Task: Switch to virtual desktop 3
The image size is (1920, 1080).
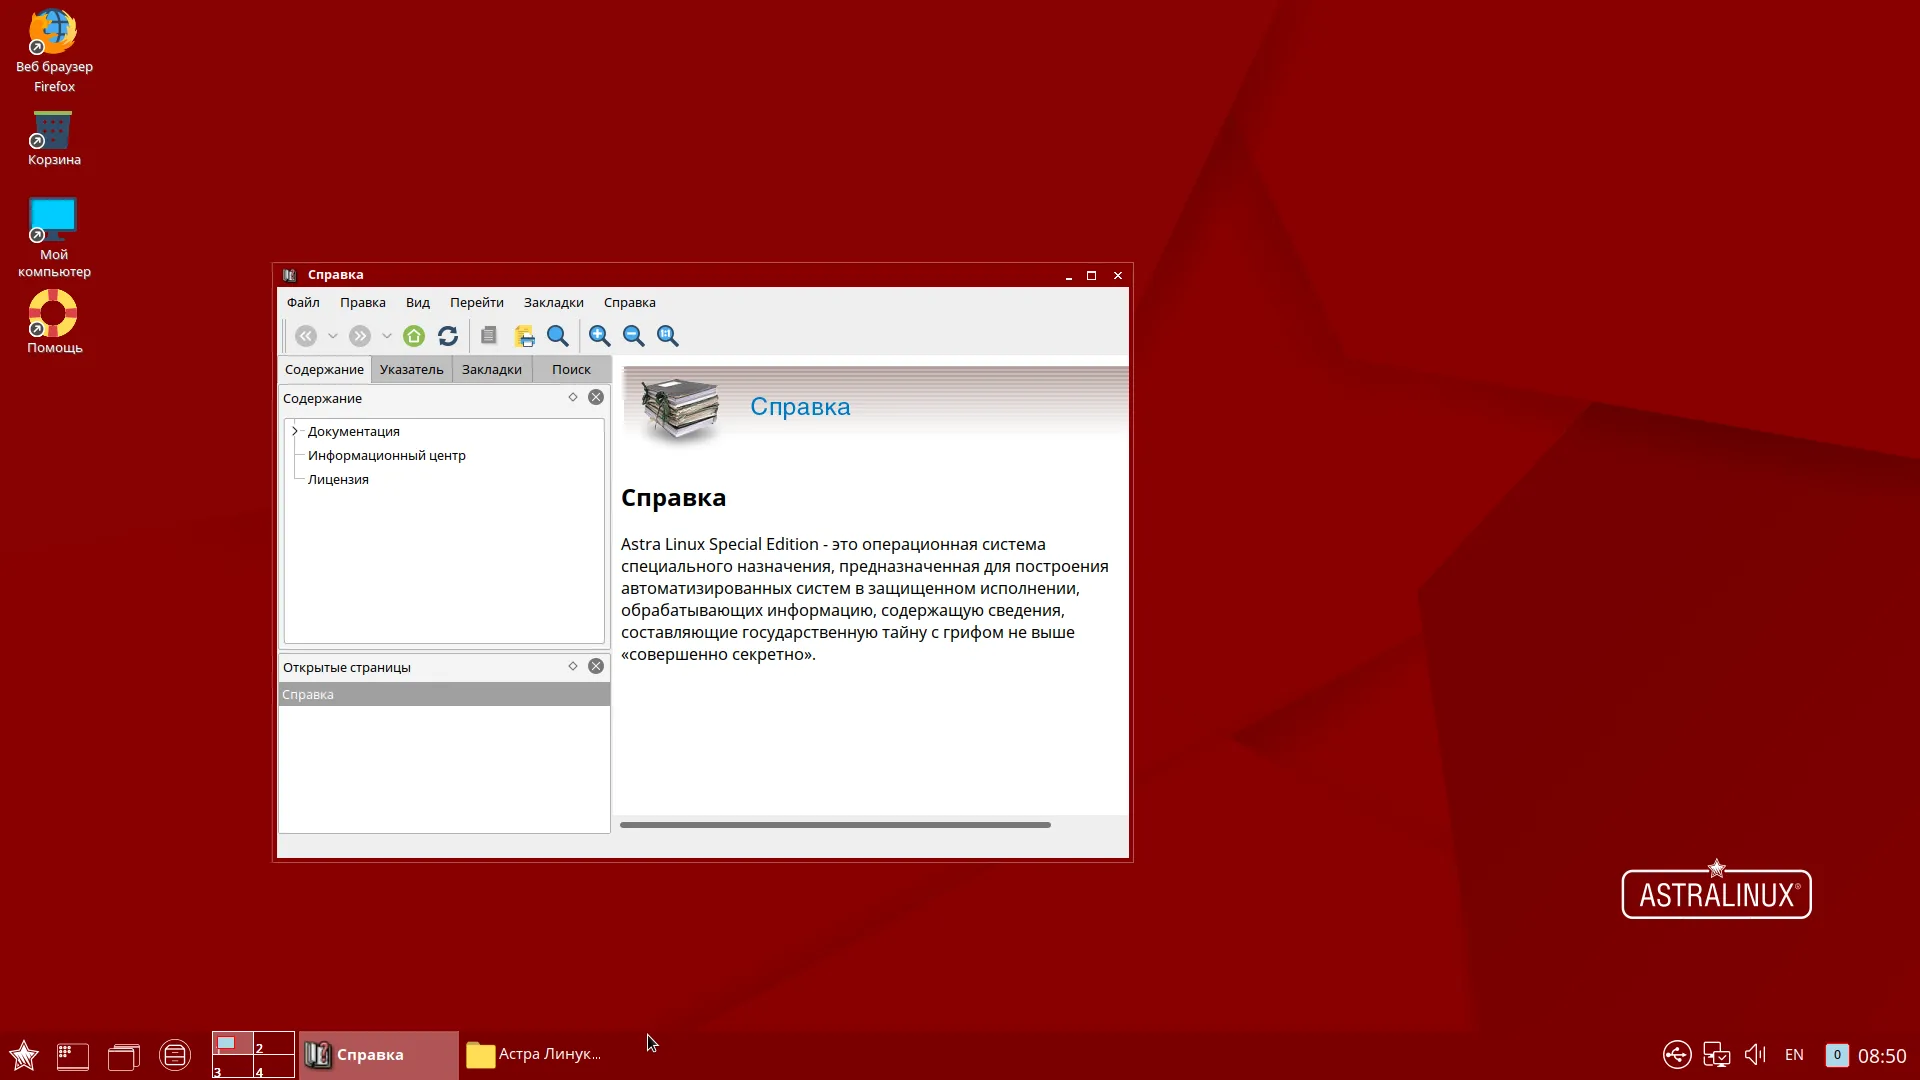Action: tap(233, 1067)
